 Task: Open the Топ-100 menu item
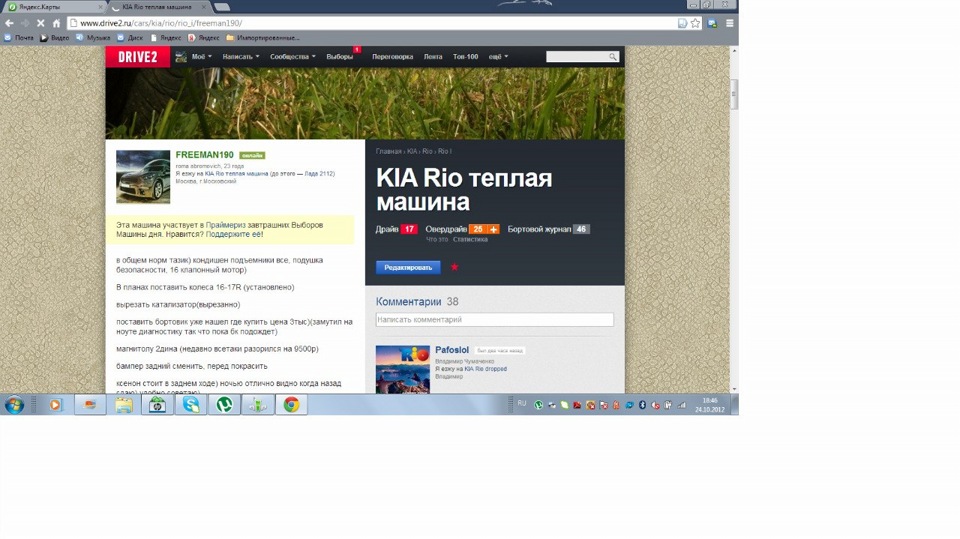pos(465,56)
